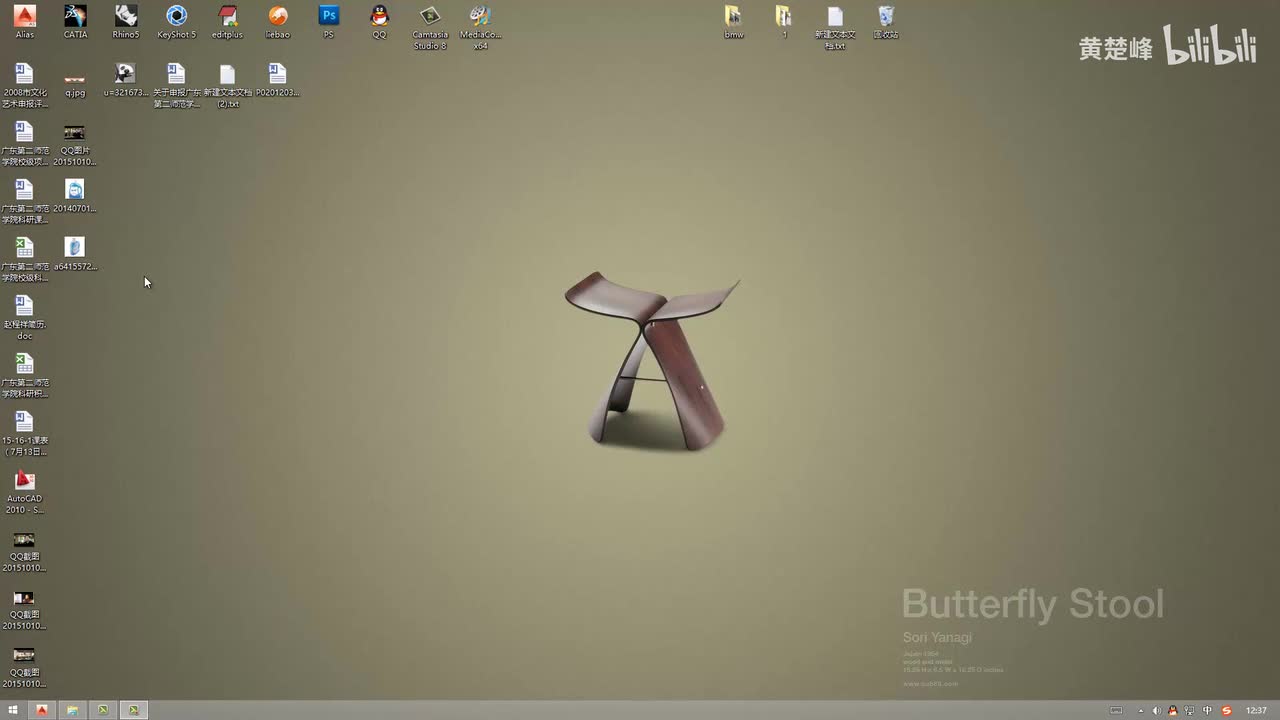Click the volume speaker tray icon
1280x720 pixels.
pyautogui.click(x=1157, y=711)
